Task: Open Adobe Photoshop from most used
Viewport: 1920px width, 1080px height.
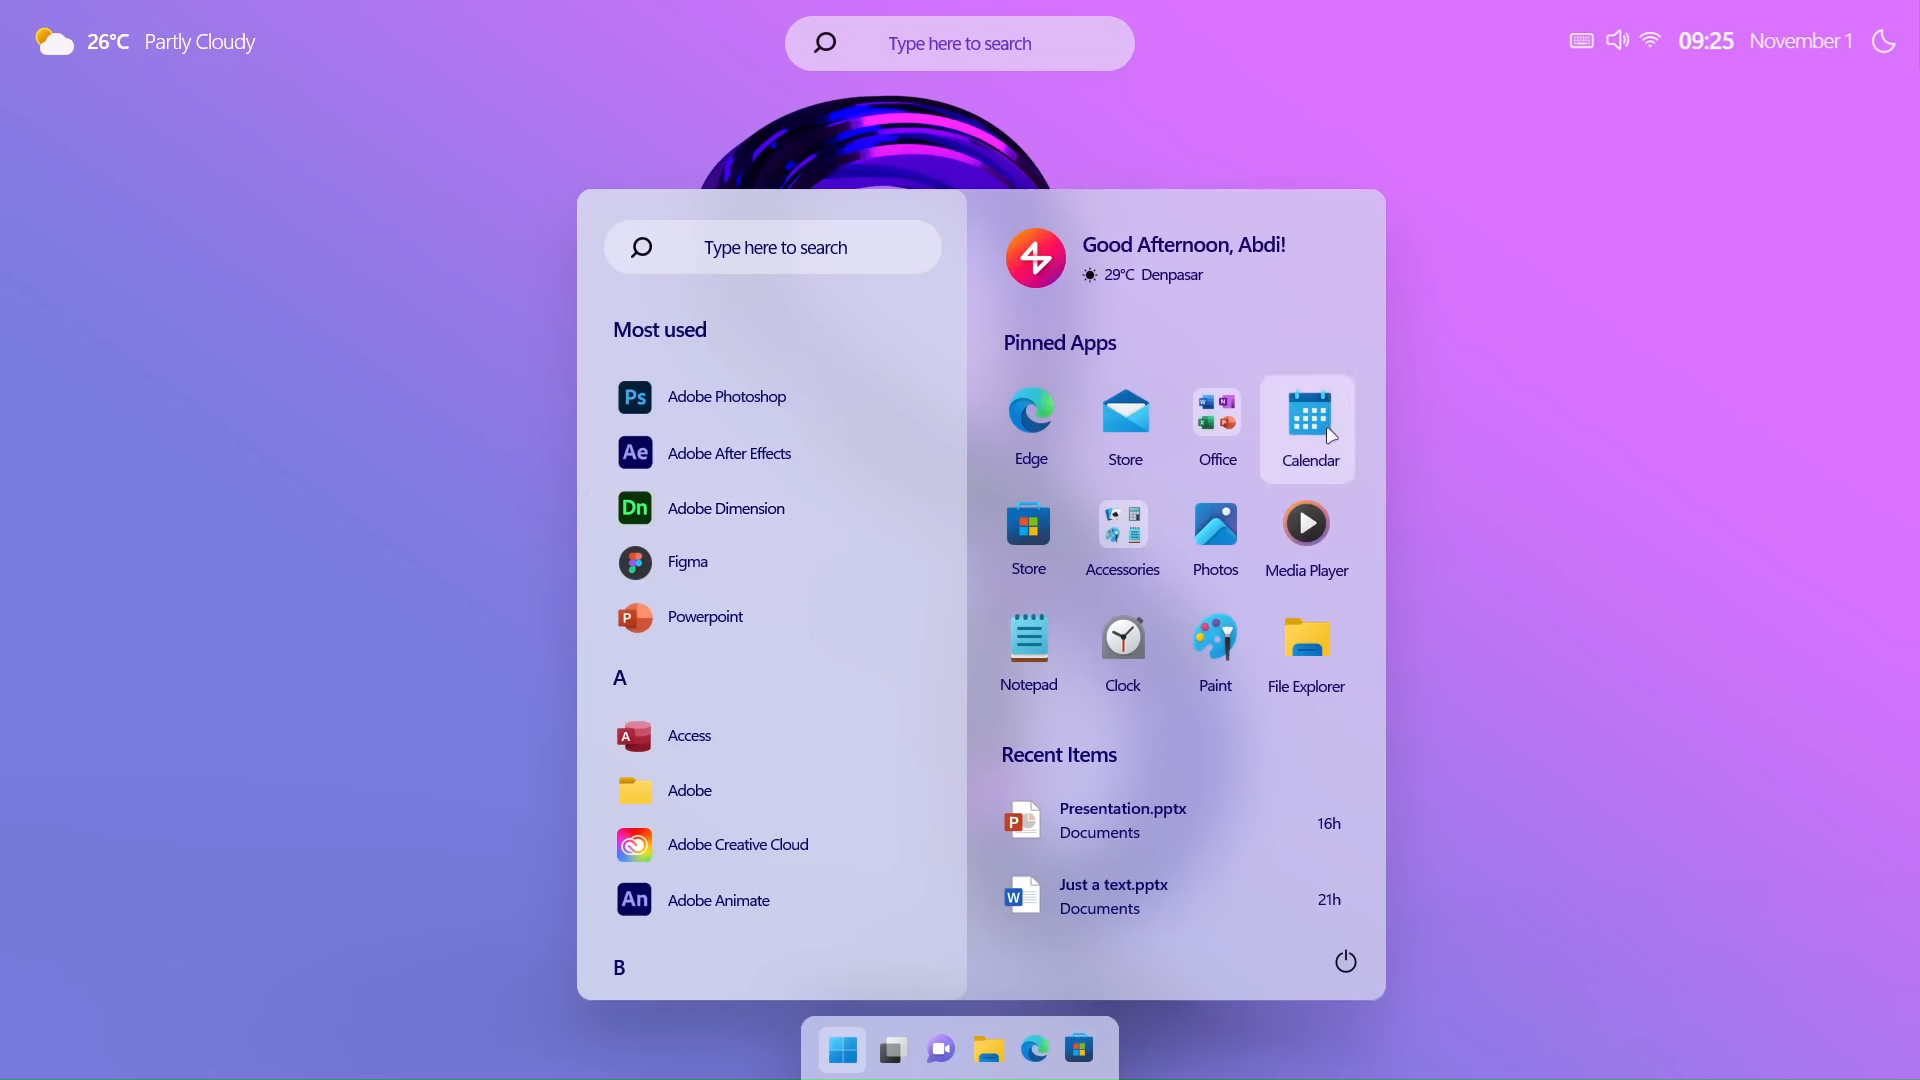Action: click(727, 396)
